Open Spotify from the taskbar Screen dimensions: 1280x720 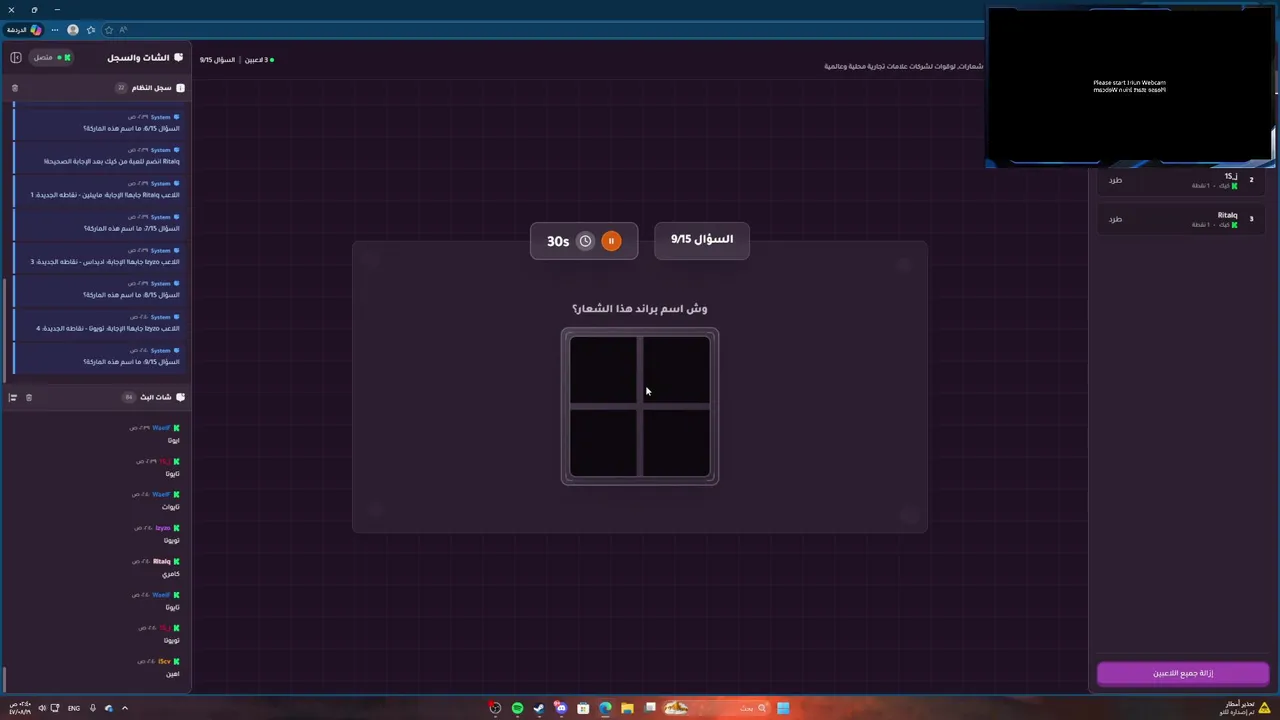click(517, 708)
